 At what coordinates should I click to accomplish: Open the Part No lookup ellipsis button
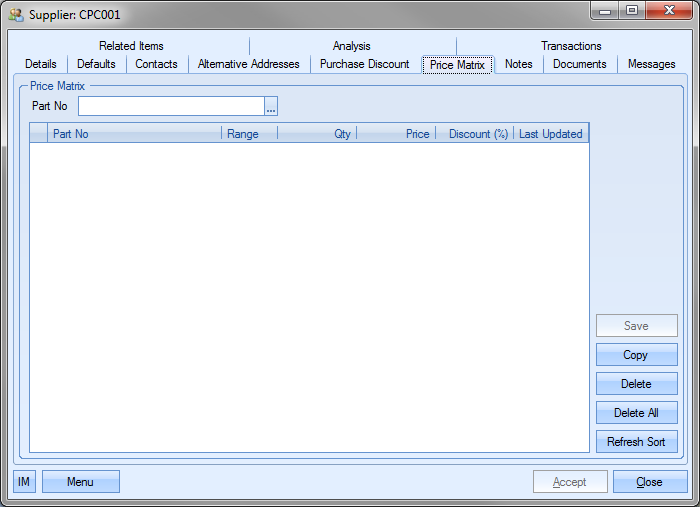(271, 106)
